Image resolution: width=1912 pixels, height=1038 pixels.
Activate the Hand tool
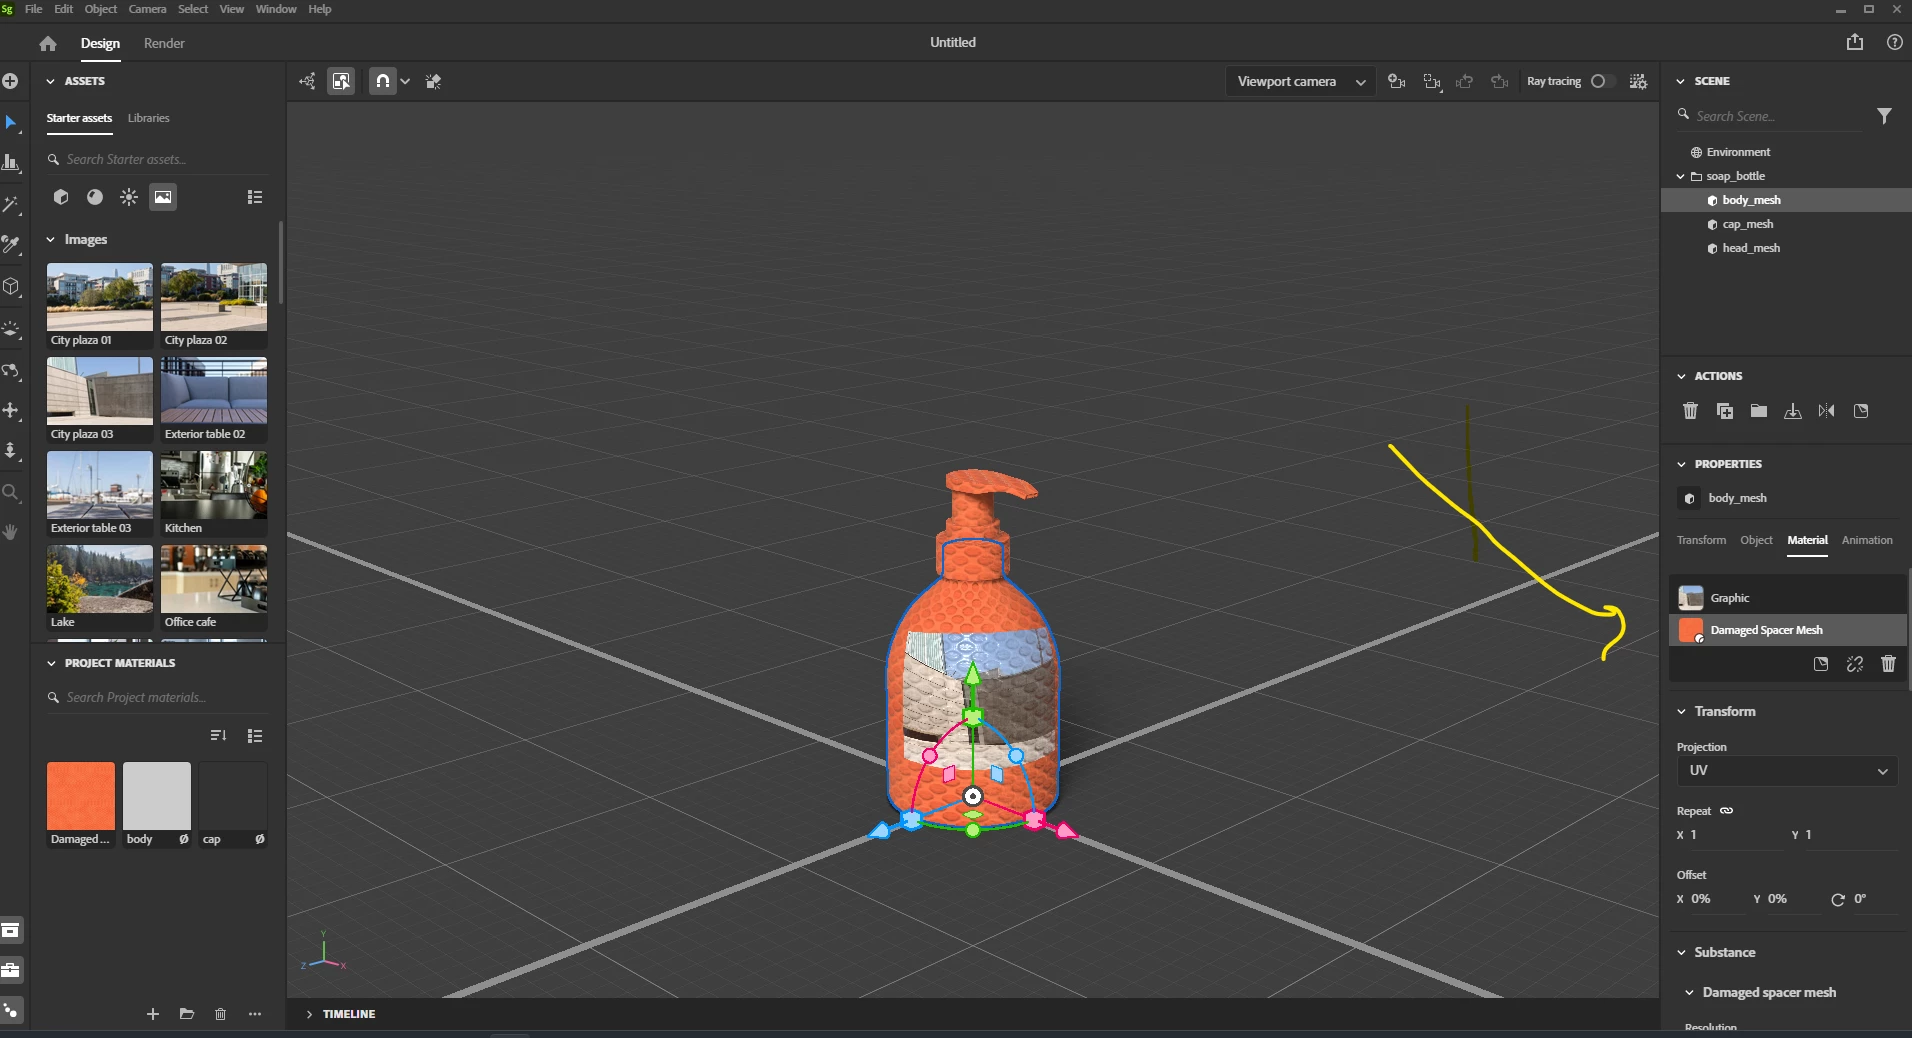pyautogui.click(x=11, y=532)
